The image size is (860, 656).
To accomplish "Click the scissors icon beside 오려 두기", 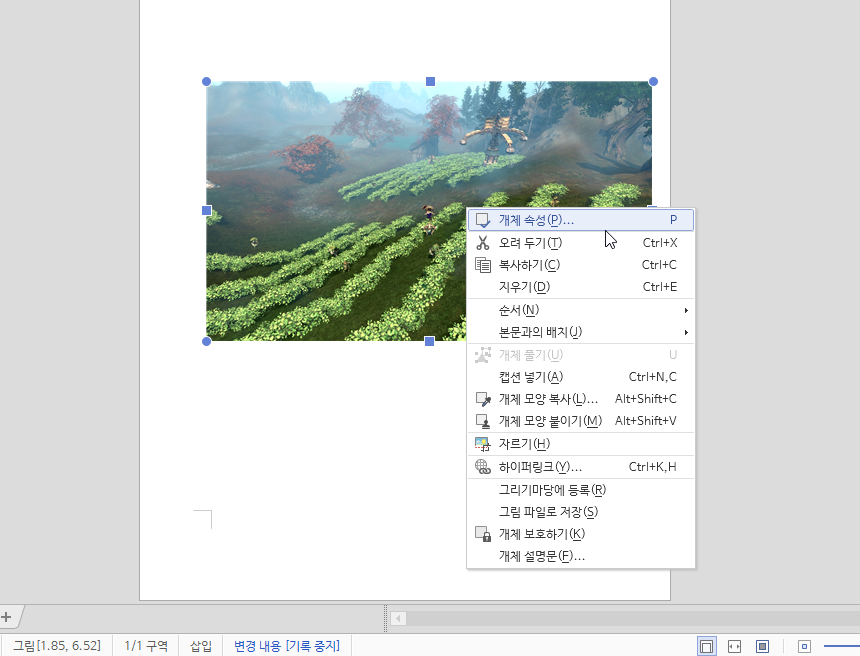I will tap(483, 242).
